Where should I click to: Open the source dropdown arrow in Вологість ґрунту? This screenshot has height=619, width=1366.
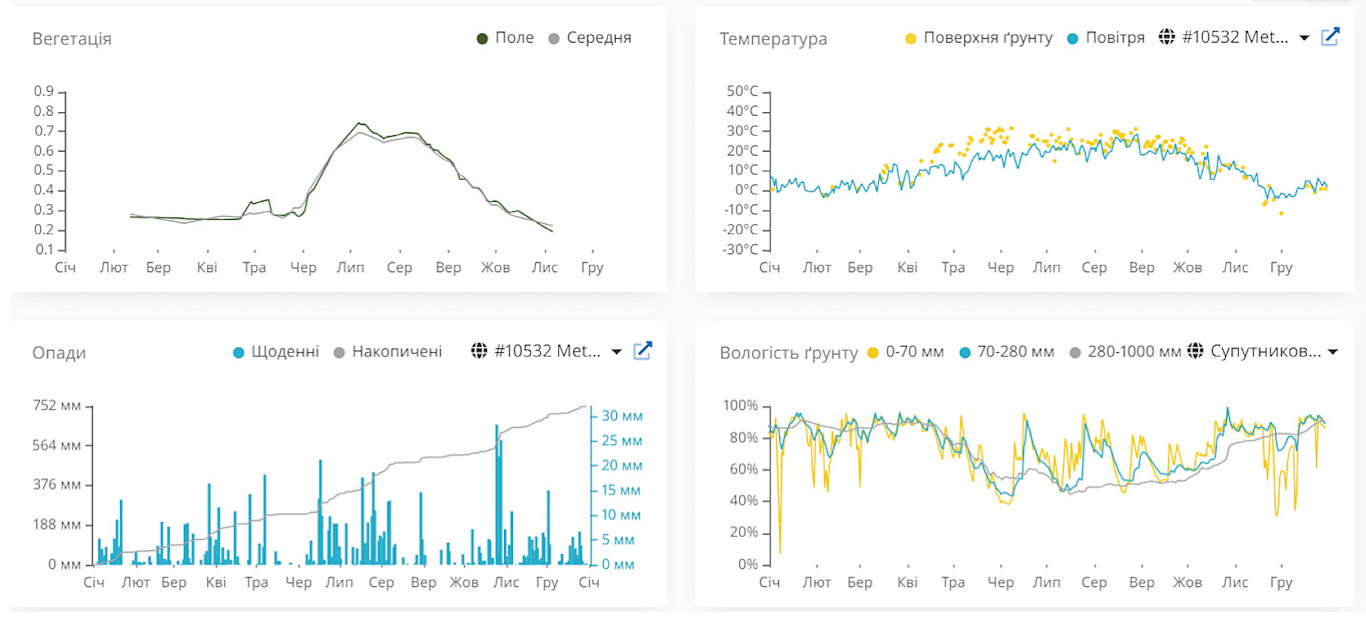point(1332,352)
